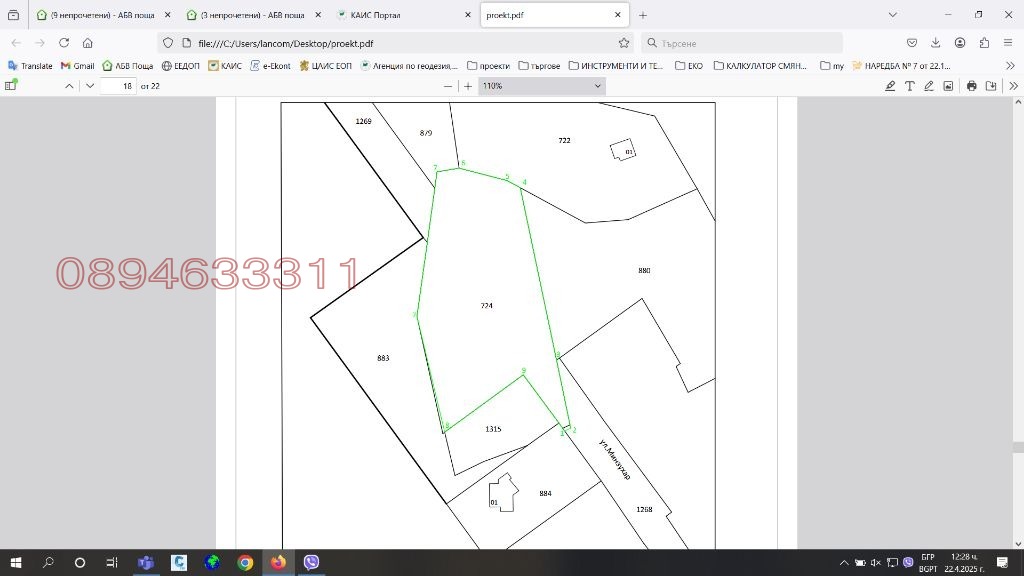Image resolution: width=1024 pixels, height=576 pixels.
Task: Show more bookmarks toolbar items
Action: coord(1010,66)
